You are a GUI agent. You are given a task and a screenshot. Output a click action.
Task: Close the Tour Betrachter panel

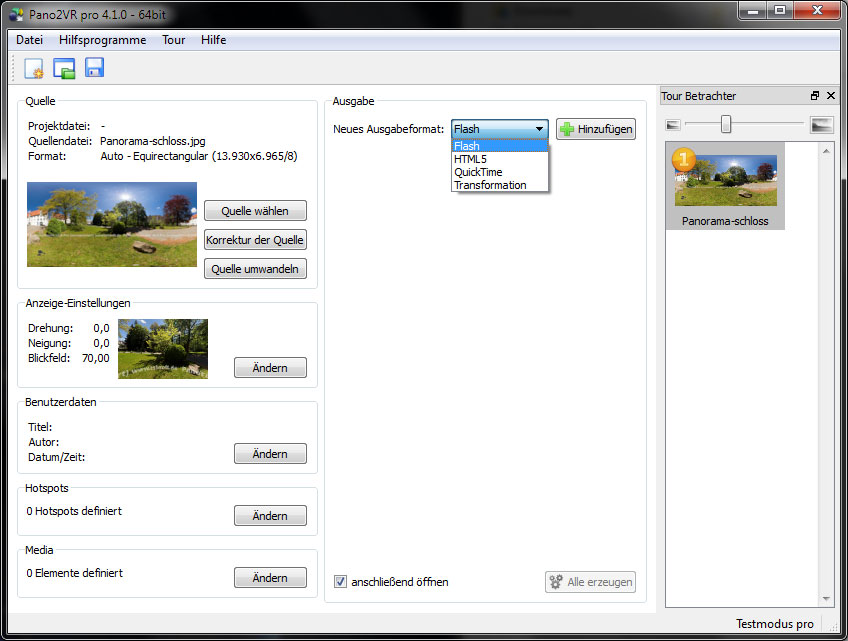pos(831,96)
